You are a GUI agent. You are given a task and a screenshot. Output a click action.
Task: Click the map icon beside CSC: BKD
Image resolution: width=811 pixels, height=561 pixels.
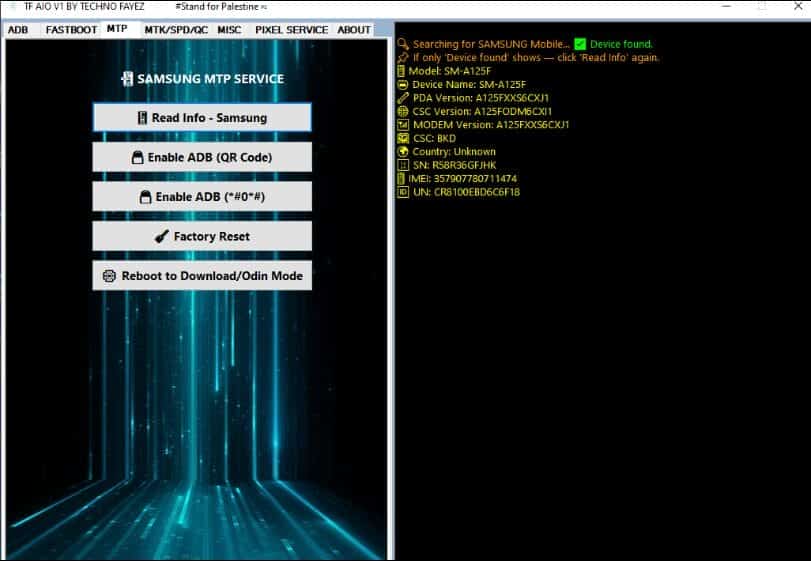click(403, 138)
